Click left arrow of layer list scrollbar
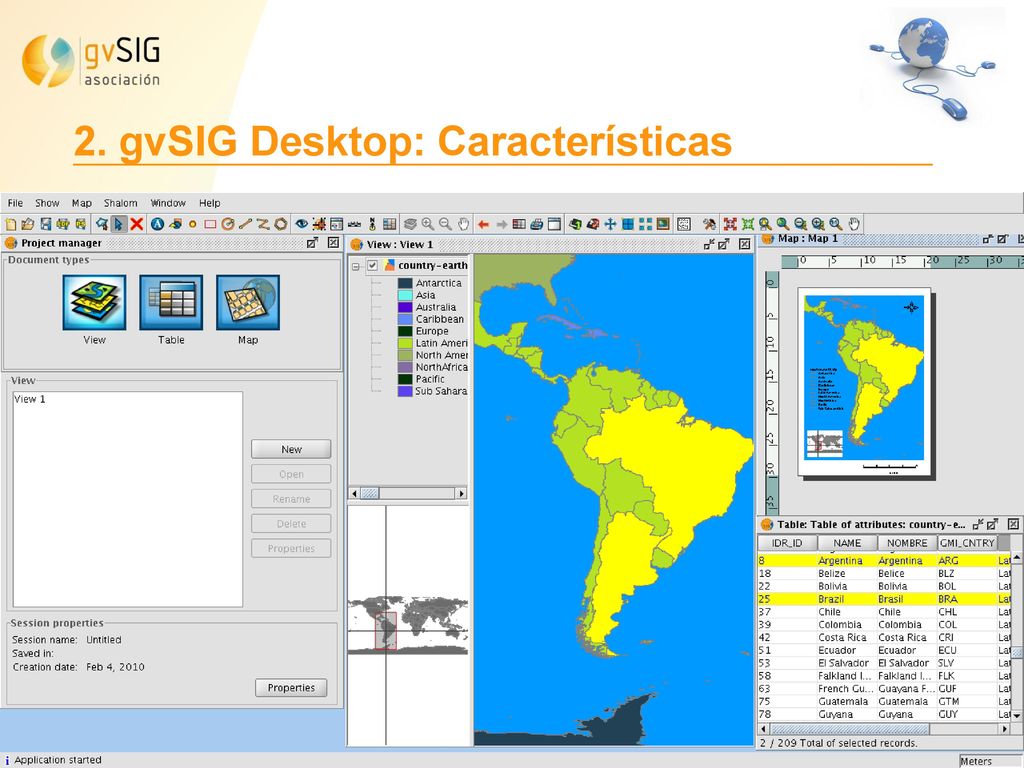This screenshot has height=768, width=1024. click(x=354, y=494)
